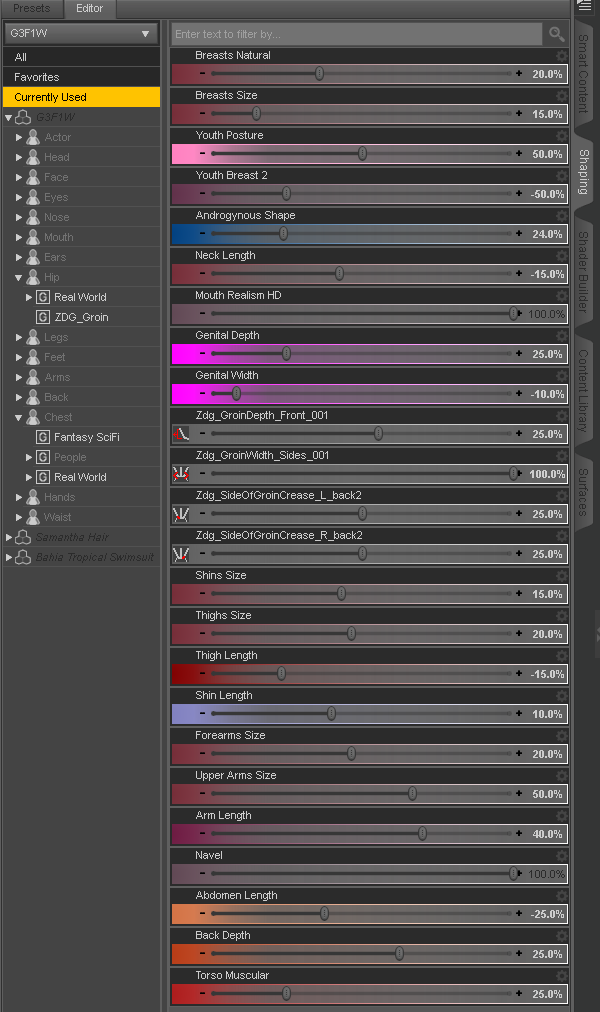Click Zdg_SideOfGroinCrease_R_back2 thumbnail icon
The image size is (600, 1012).
click(x=181, y=554)
